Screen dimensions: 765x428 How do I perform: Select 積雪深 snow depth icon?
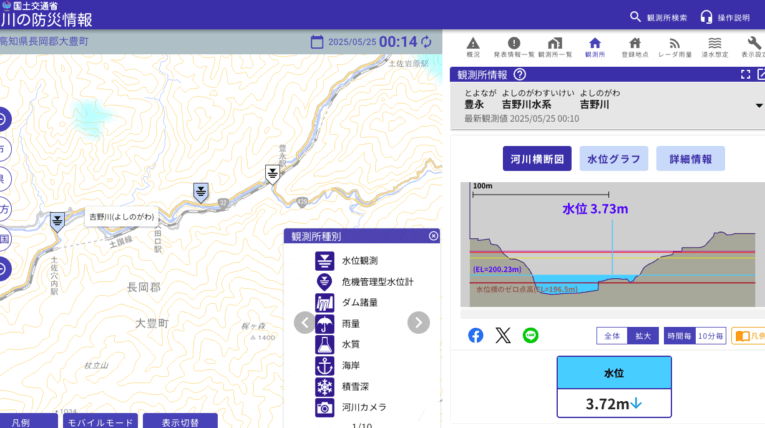pos(324,387)
